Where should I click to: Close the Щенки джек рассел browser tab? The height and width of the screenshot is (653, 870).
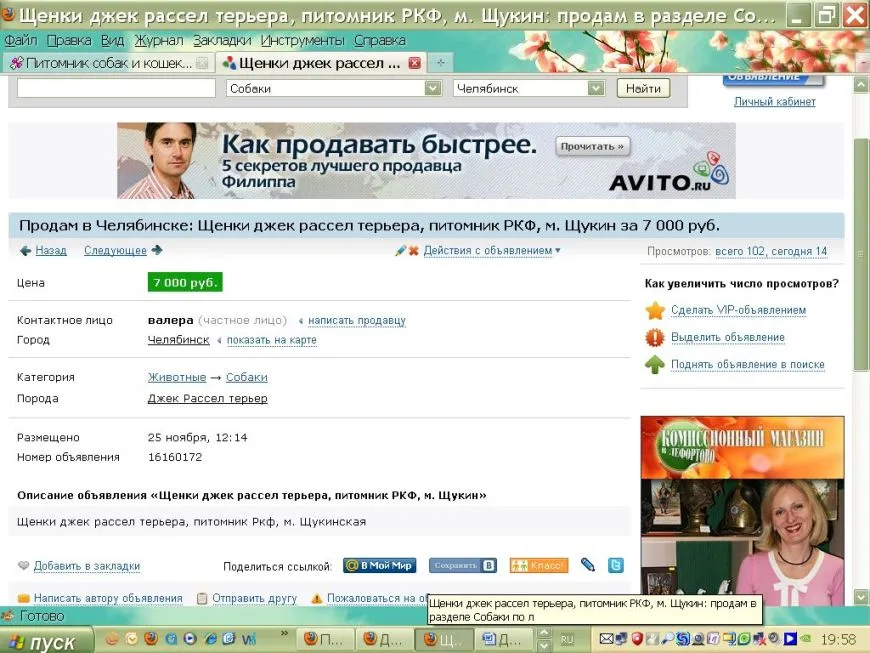pos(414,63)
